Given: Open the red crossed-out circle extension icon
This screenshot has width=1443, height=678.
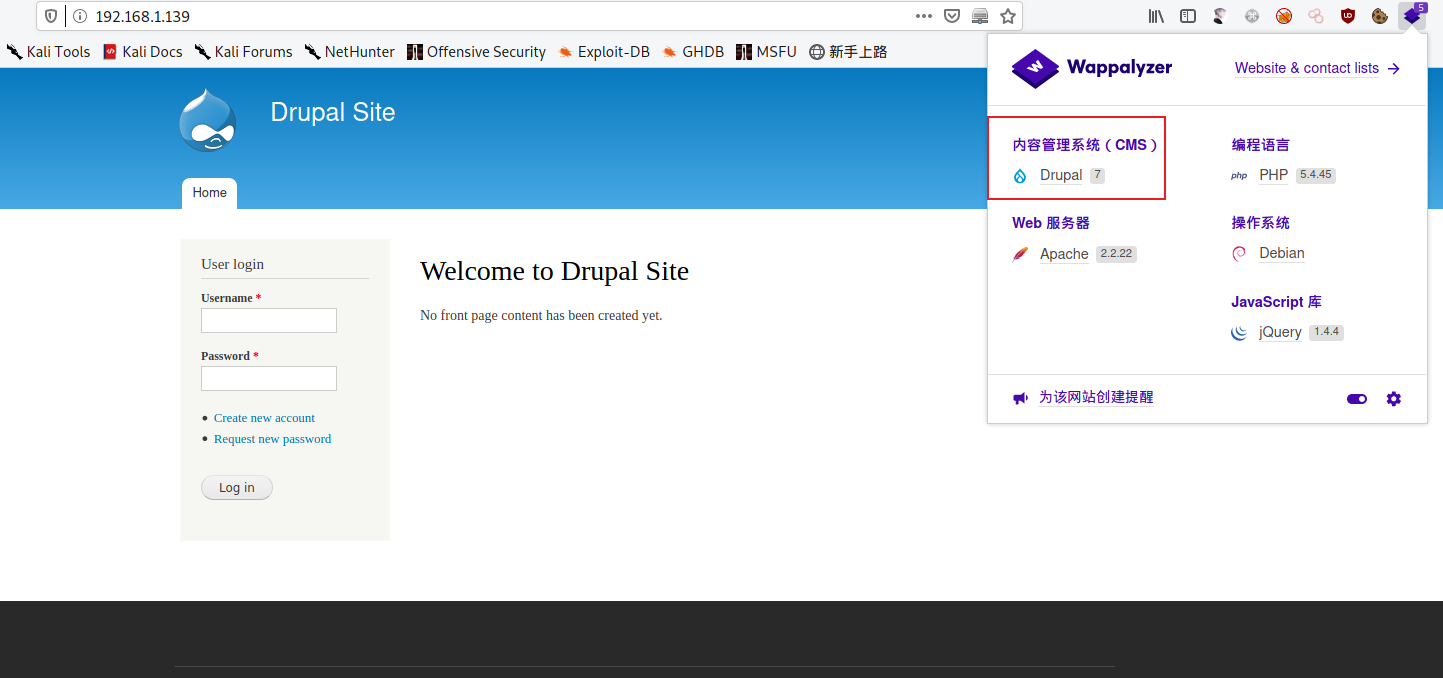Looking at the screenshot, I should pos(1284,16).
